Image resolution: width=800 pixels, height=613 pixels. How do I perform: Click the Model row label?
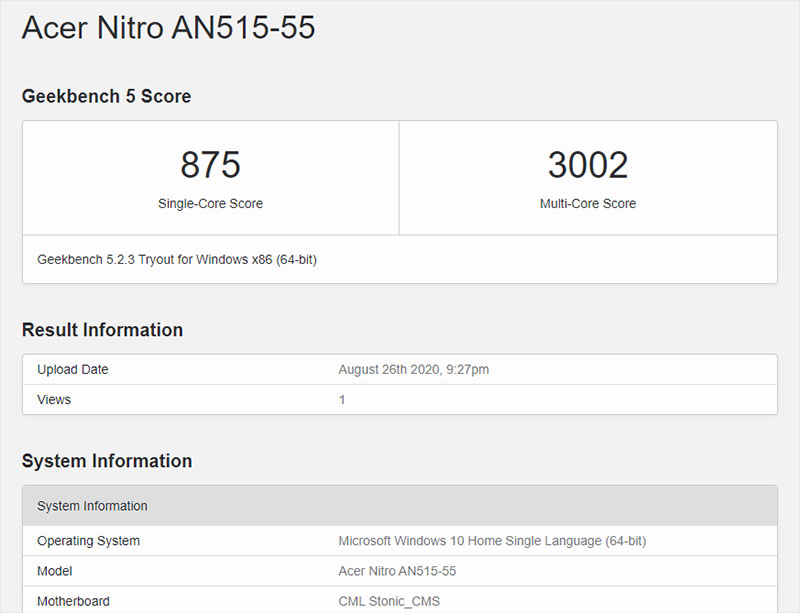[55, 571]
